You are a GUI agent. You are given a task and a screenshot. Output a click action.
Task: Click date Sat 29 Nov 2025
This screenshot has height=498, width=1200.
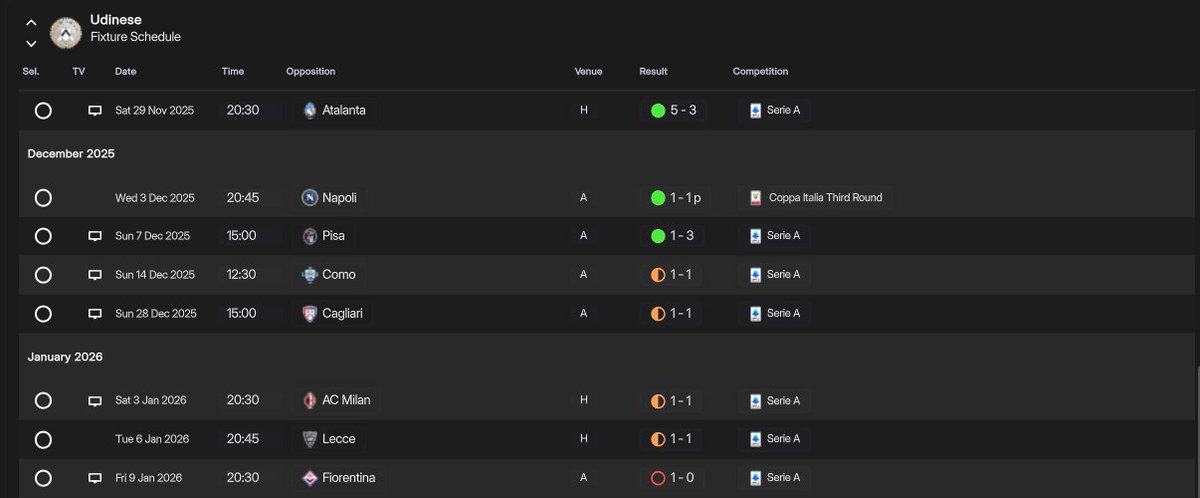(155, 110)
